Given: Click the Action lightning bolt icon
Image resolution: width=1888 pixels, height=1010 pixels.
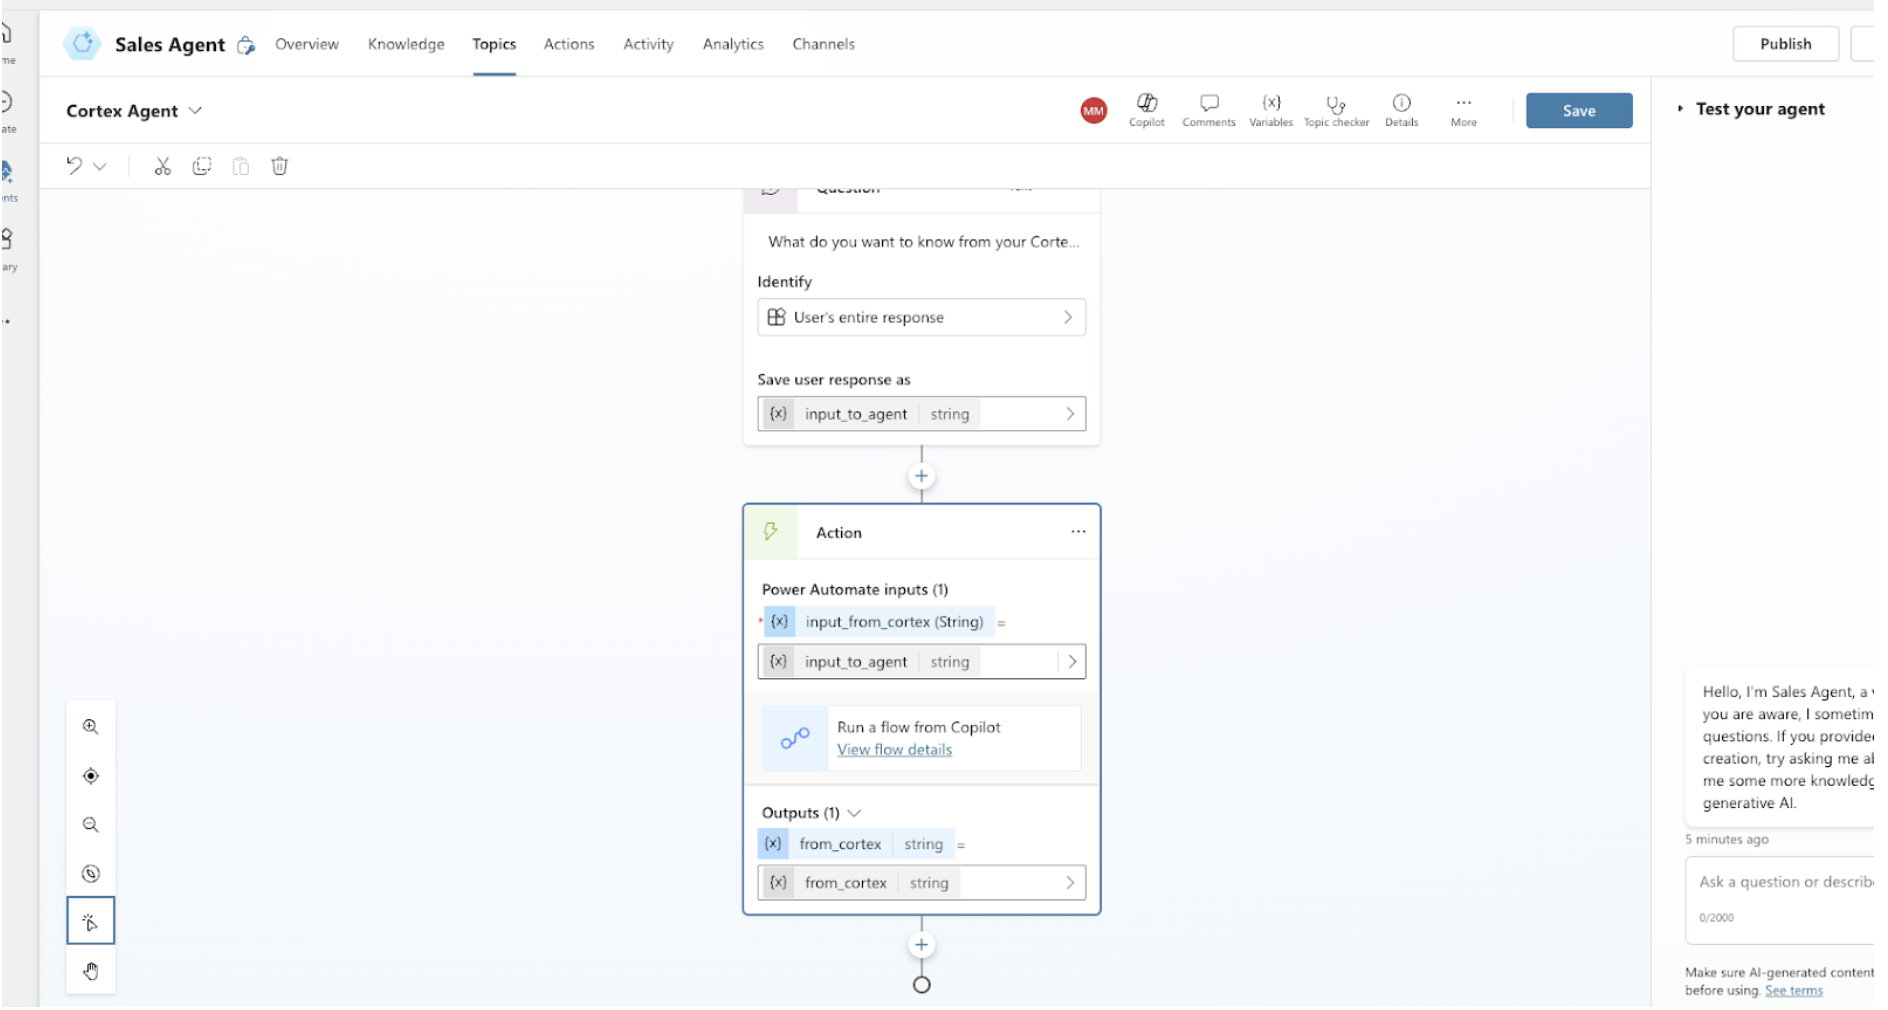Looking at the screenshot, I should click(x=771, y=532).
